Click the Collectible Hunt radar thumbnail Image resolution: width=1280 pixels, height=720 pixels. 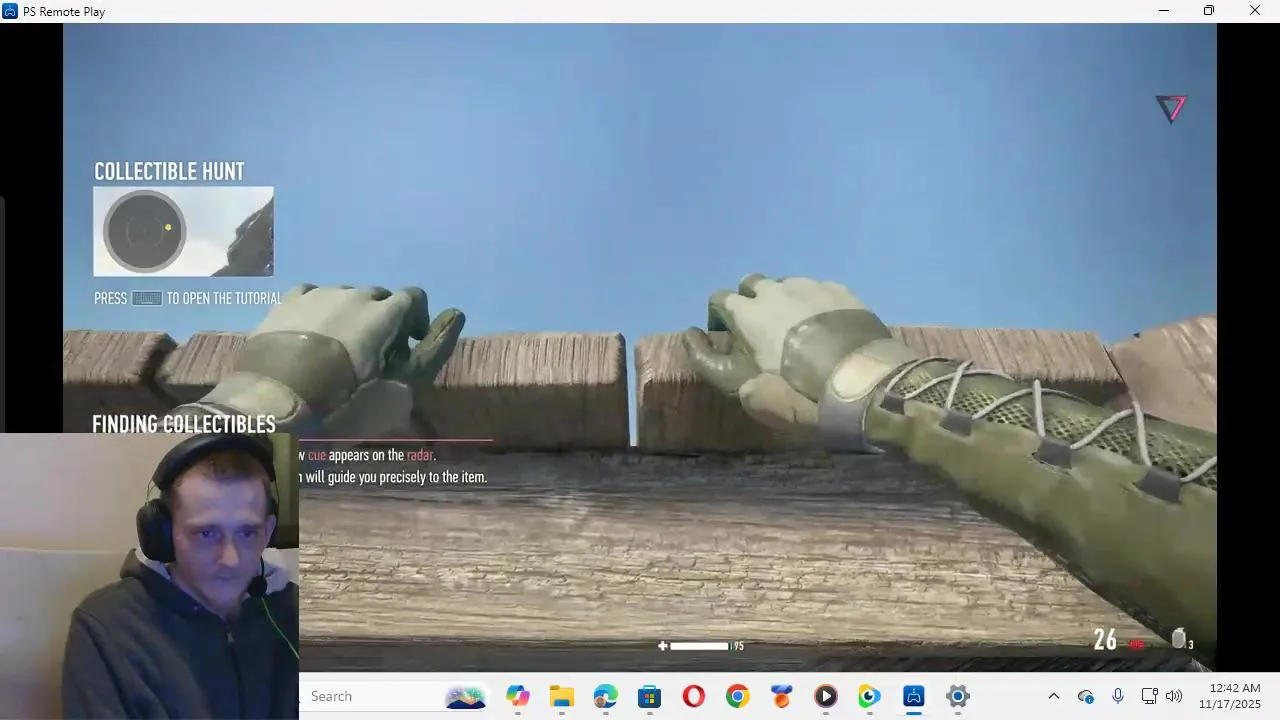[x=183, y=231]
